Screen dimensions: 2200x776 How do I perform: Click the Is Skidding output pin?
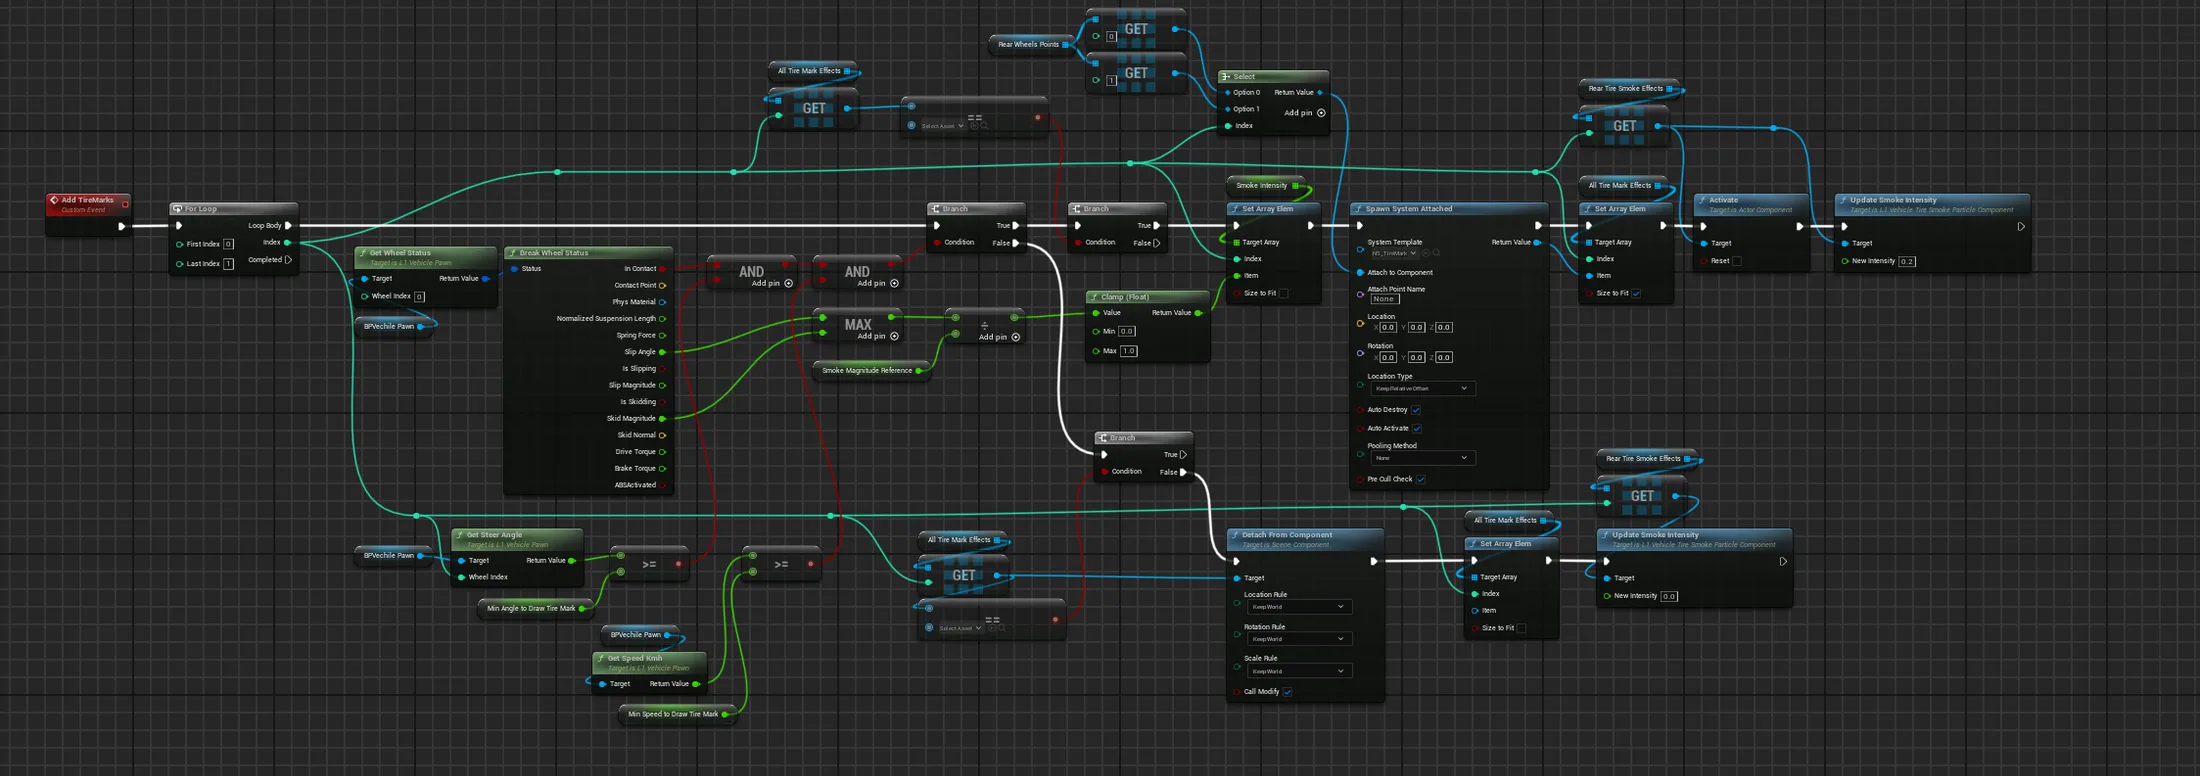(x=662, y=402)
